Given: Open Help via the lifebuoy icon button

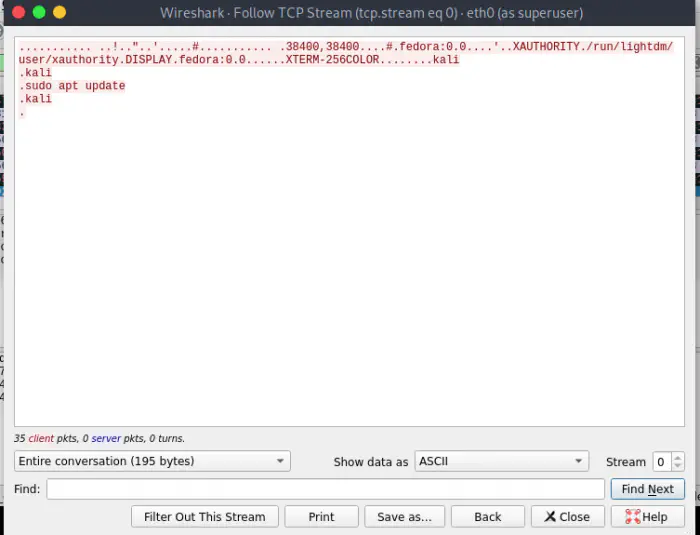Looking at the screenshot, I should [646, 517].
